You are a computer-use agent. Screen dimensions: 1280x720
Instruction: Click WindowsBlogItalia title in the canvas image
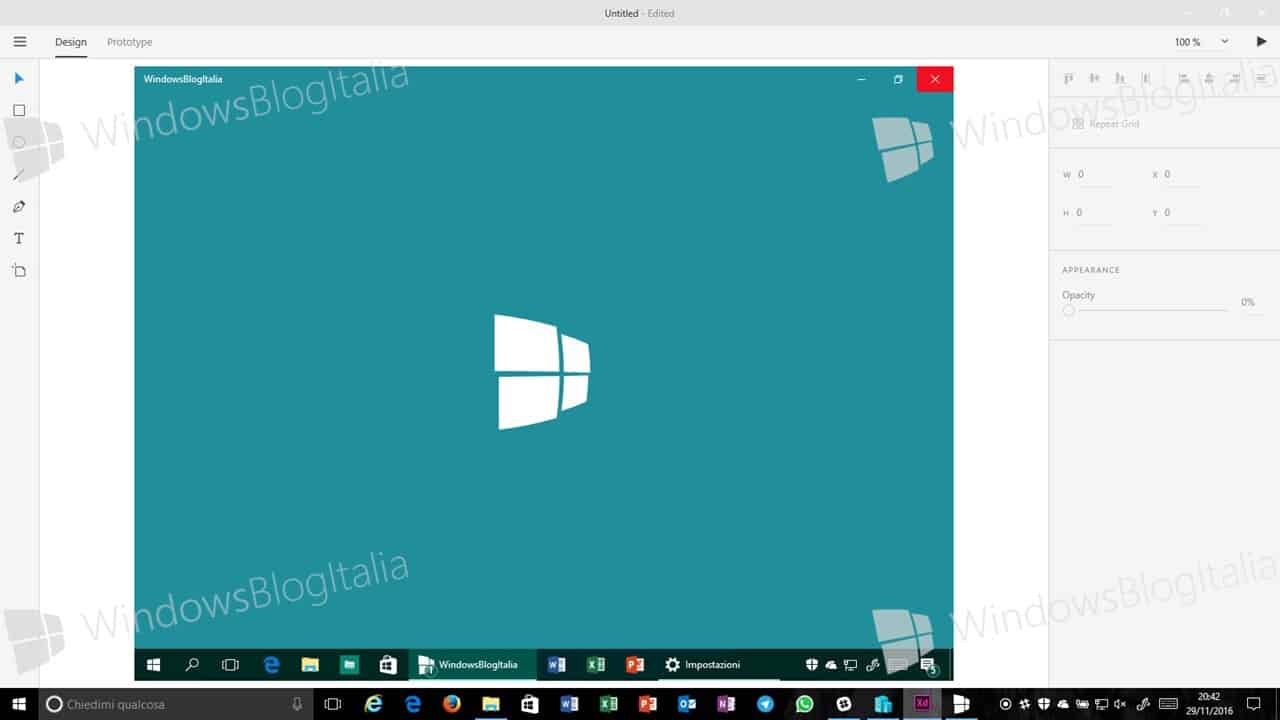point(183,79)
